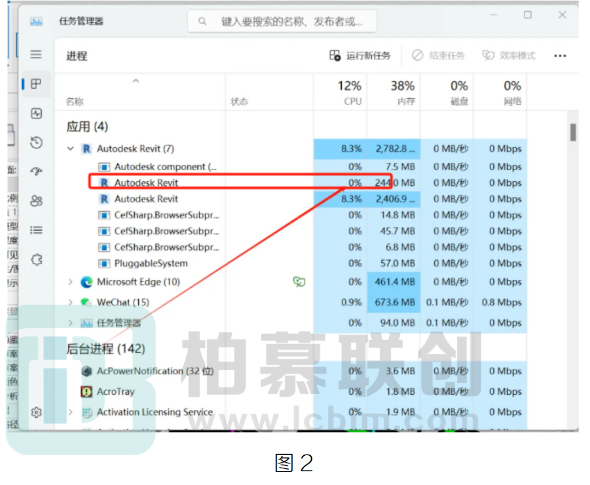Sort by the 0% network column header
The height and width of the screenshot is (485, 590).
click(500, 93)
